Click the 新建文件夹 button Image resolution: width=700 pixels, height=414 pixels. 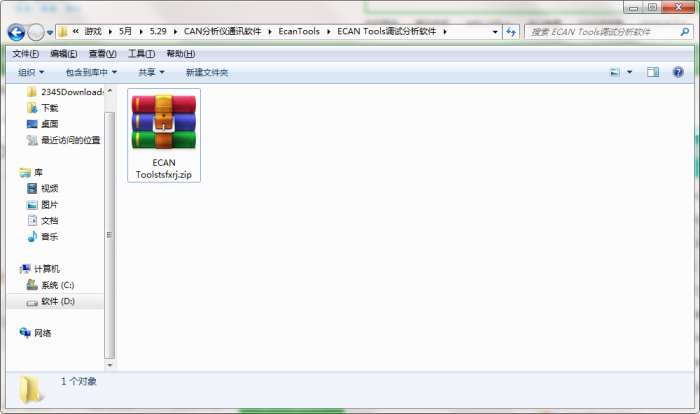tap(207, 72)
